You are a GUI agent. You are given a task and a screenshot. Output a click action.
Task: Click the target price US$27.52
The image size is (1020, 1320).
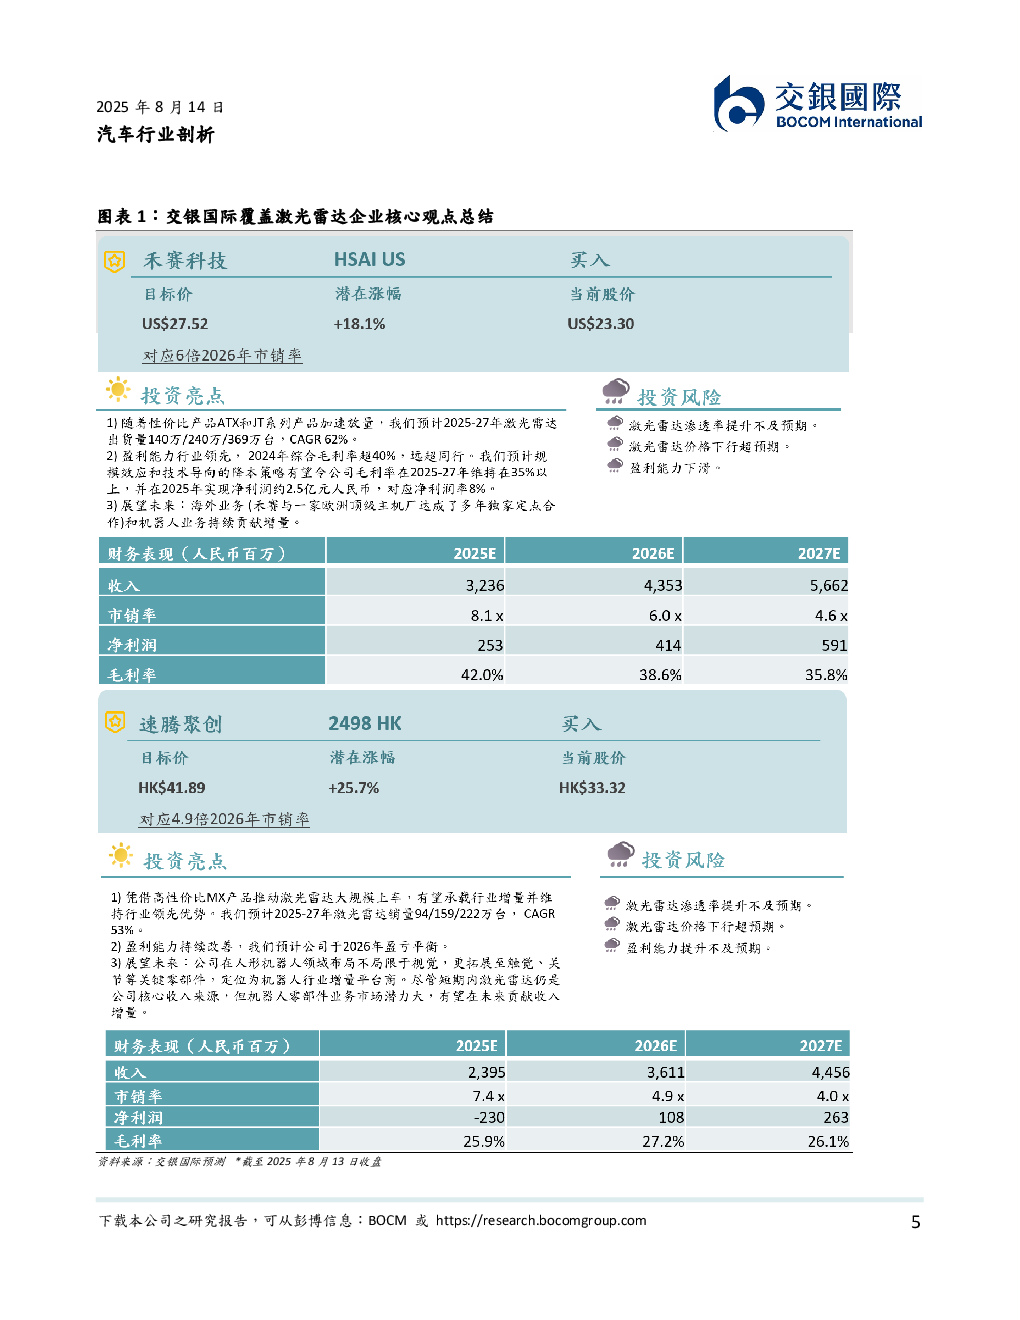(x=175, y=324)
